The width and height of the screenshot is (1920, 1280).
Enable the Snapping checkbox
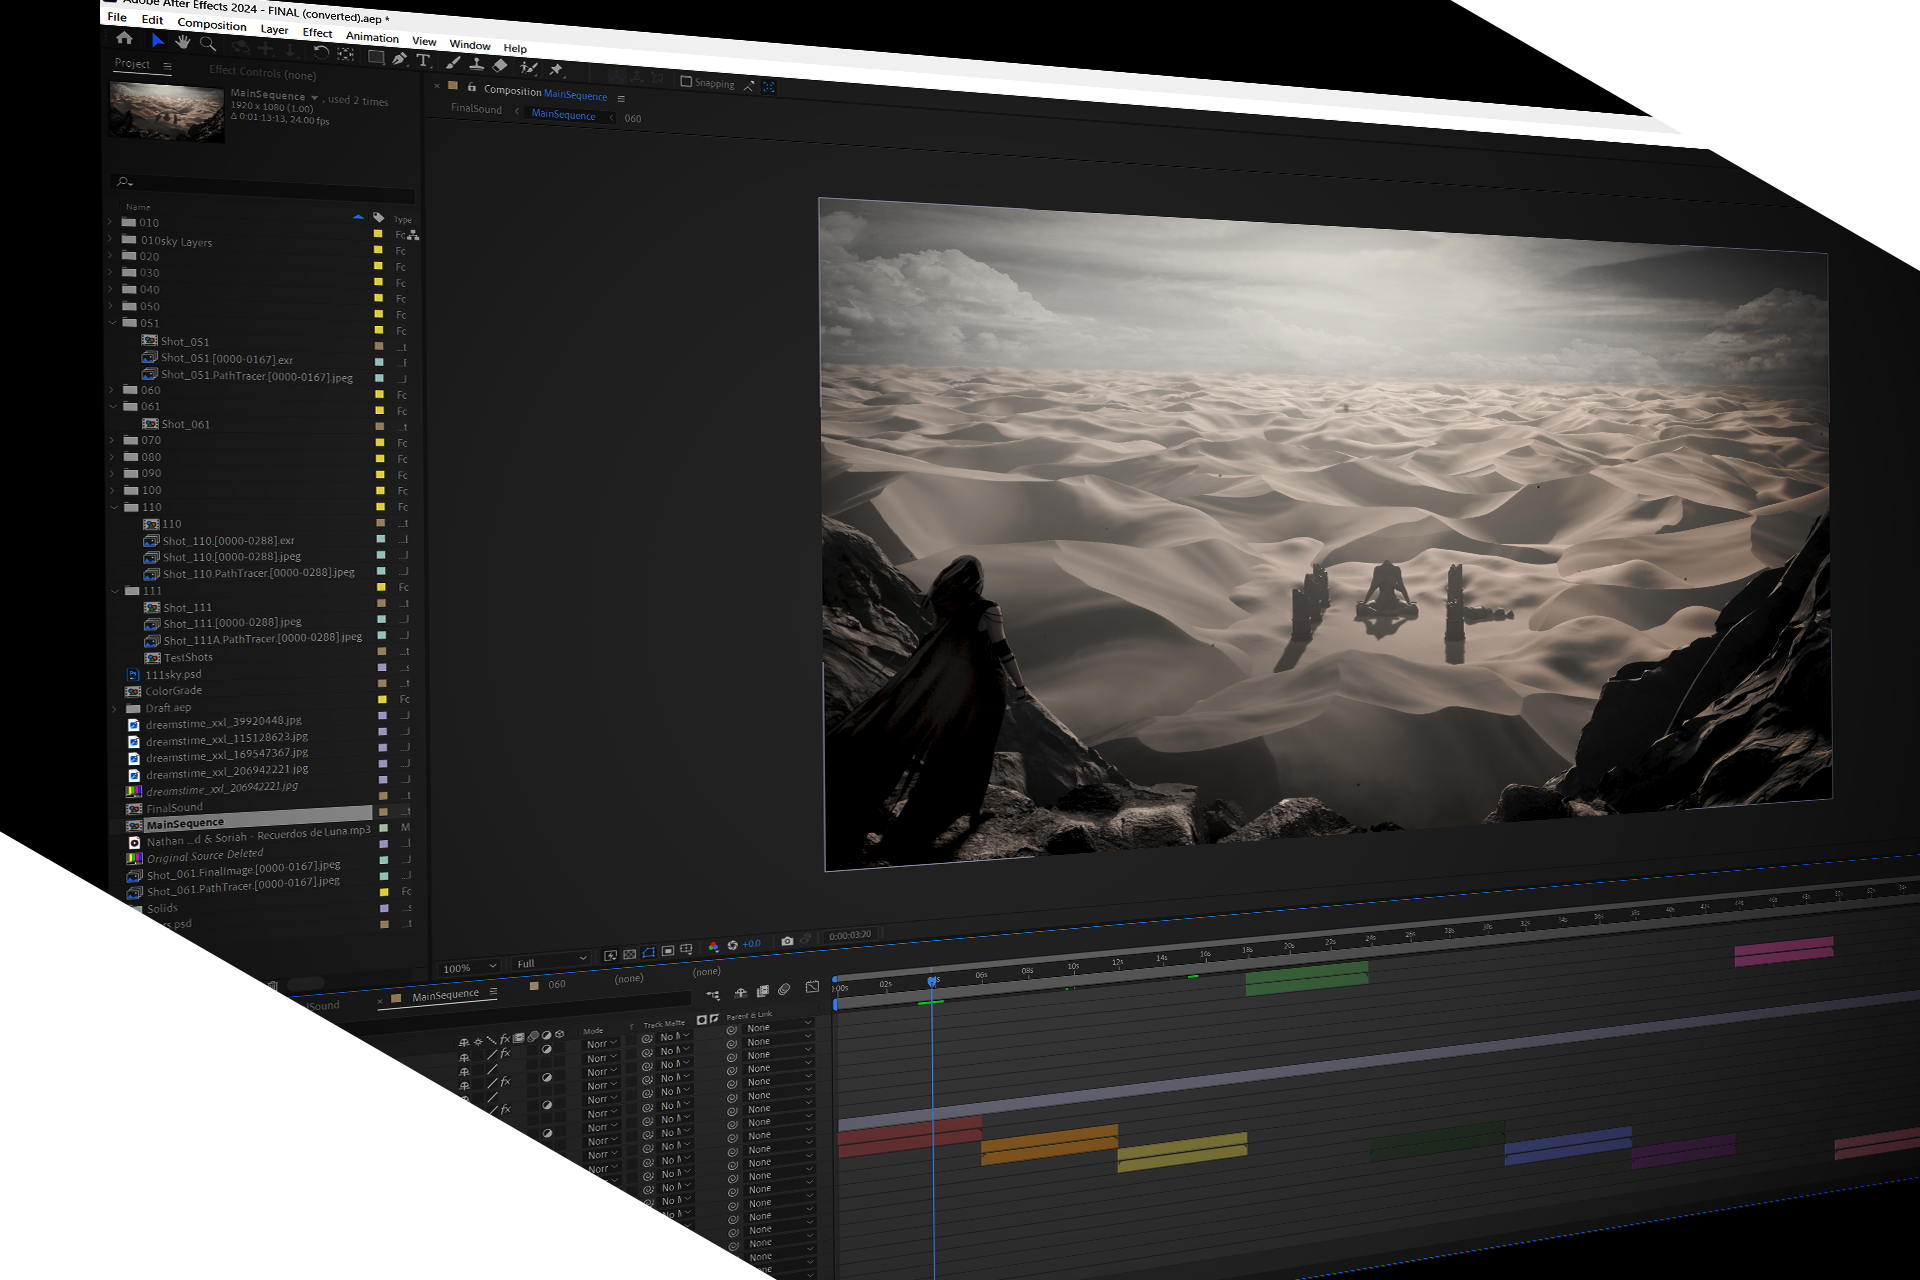(x=686, y=81)
